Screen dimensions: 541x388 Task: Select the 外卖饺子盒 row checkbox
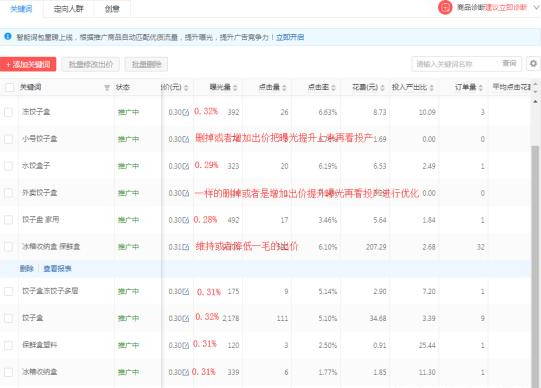(x=8, y=193)
